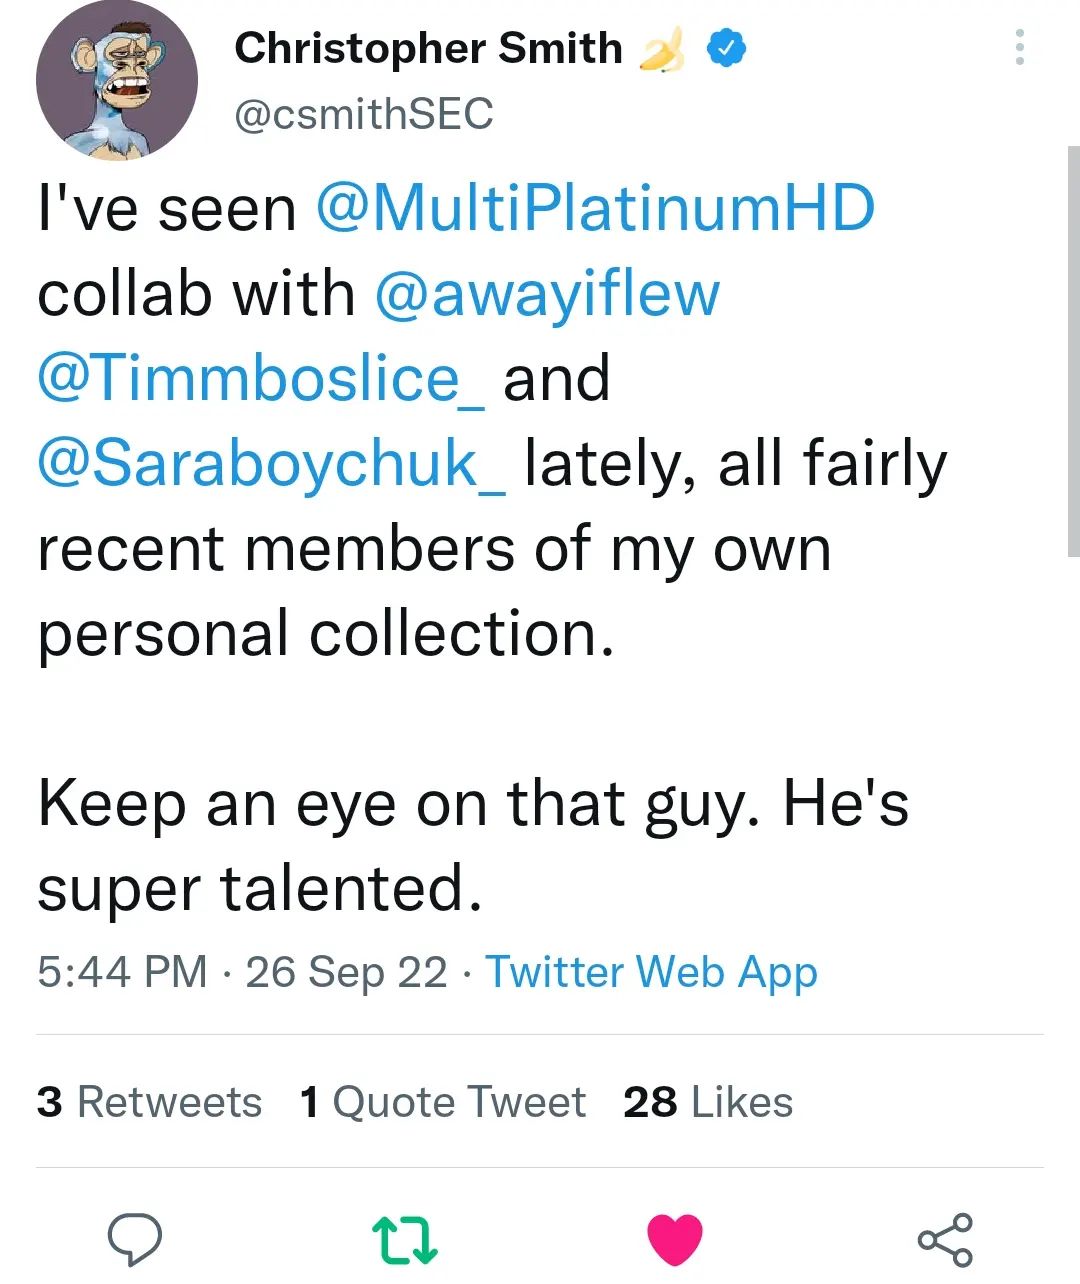Open the share icon
Viewport: 1080px width, 1284px height.
click(945, 1240)
